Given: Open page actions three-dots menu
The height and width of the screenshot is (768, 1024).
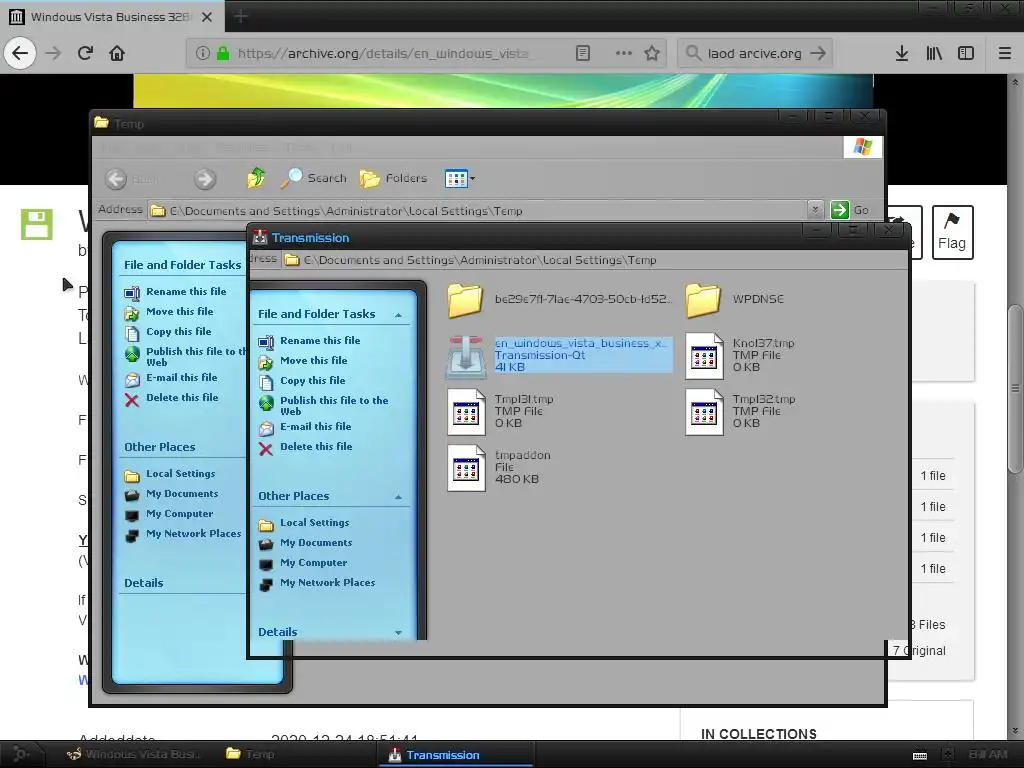Looking at the screenshot, I should point(624,53).
